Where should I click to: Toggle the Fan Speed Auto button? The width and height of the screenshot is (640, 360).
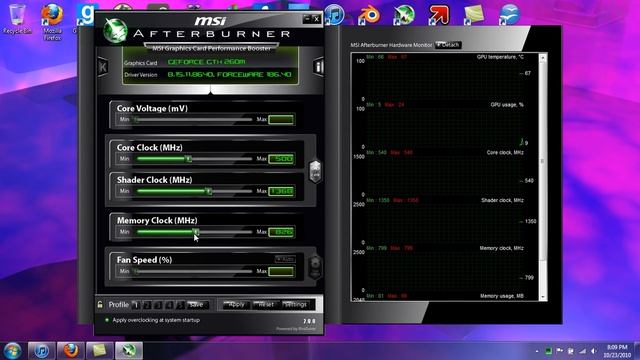285,259
